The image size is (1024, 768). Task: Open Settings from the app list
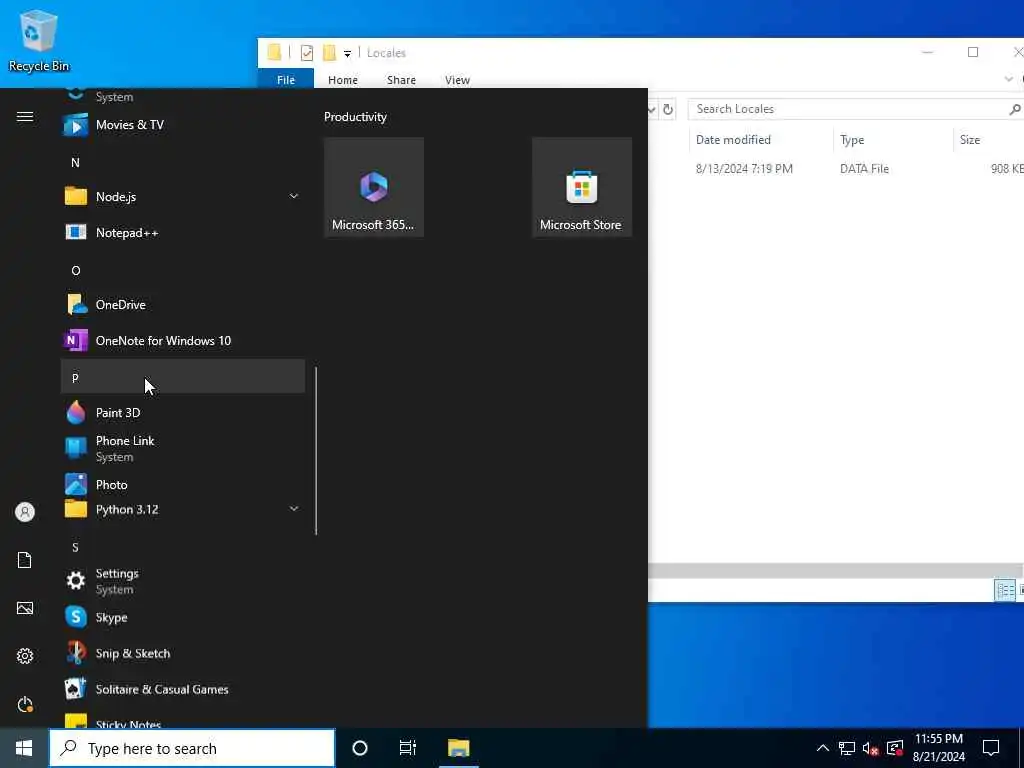(183, 581)
